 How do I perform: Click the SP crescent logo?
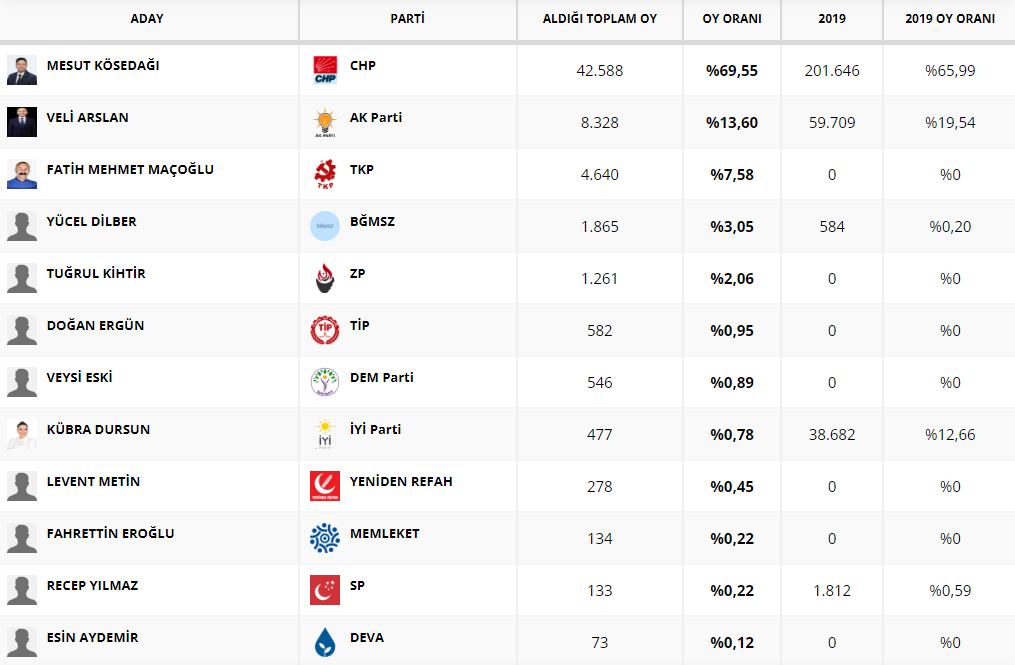(325, 590)
